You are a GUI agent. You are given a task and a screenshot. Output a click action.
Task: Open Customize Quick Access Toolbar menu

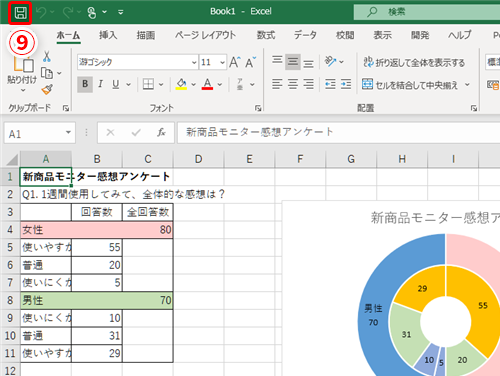121,12
